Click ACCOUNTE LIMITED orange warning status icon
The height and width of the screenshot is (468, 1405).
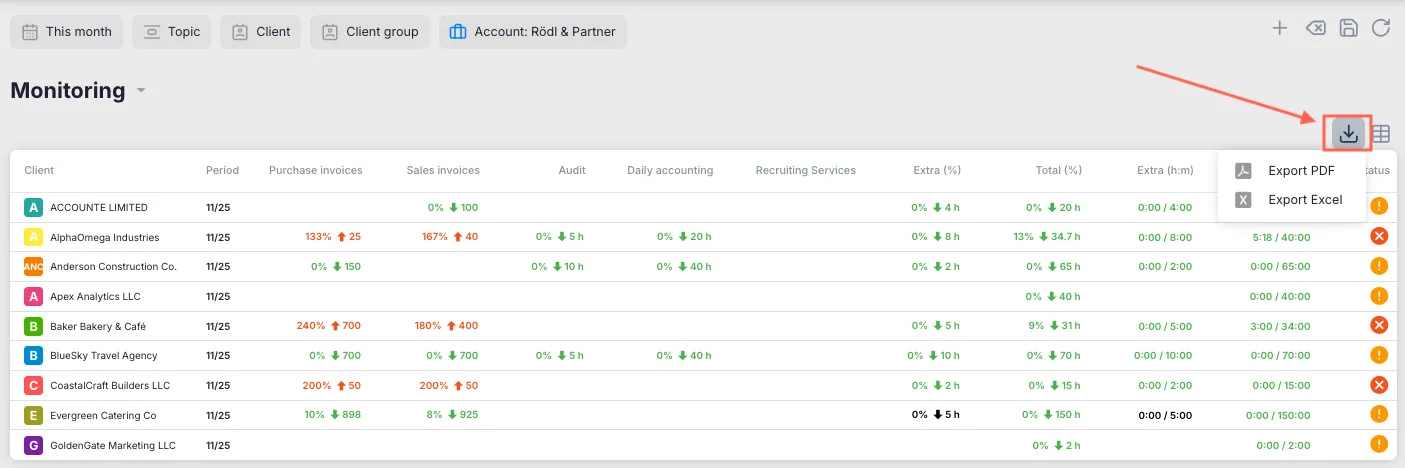(1379, 207)
